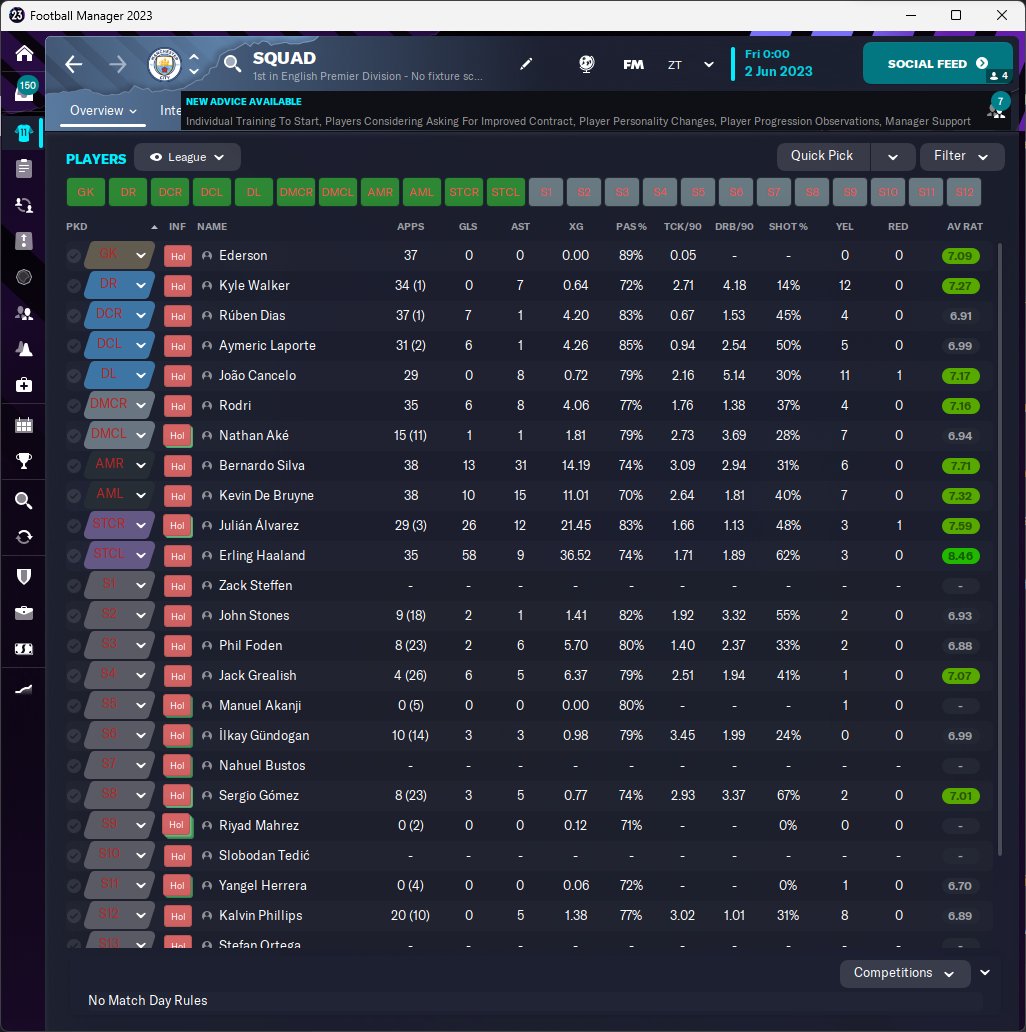
Task: Open advice icon with 7 badge
Action: (x=997, y=107)
